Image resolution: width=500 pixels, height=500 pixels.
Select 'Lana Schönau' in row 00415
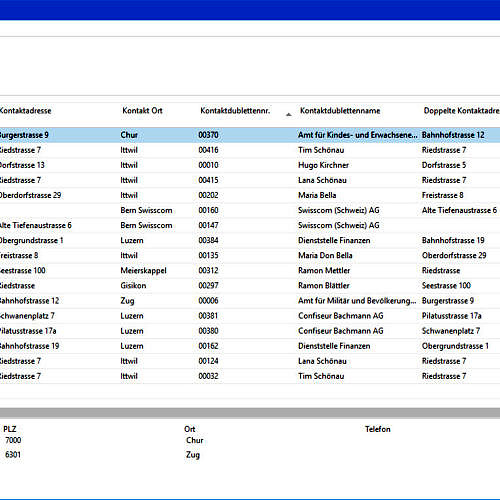322,180
